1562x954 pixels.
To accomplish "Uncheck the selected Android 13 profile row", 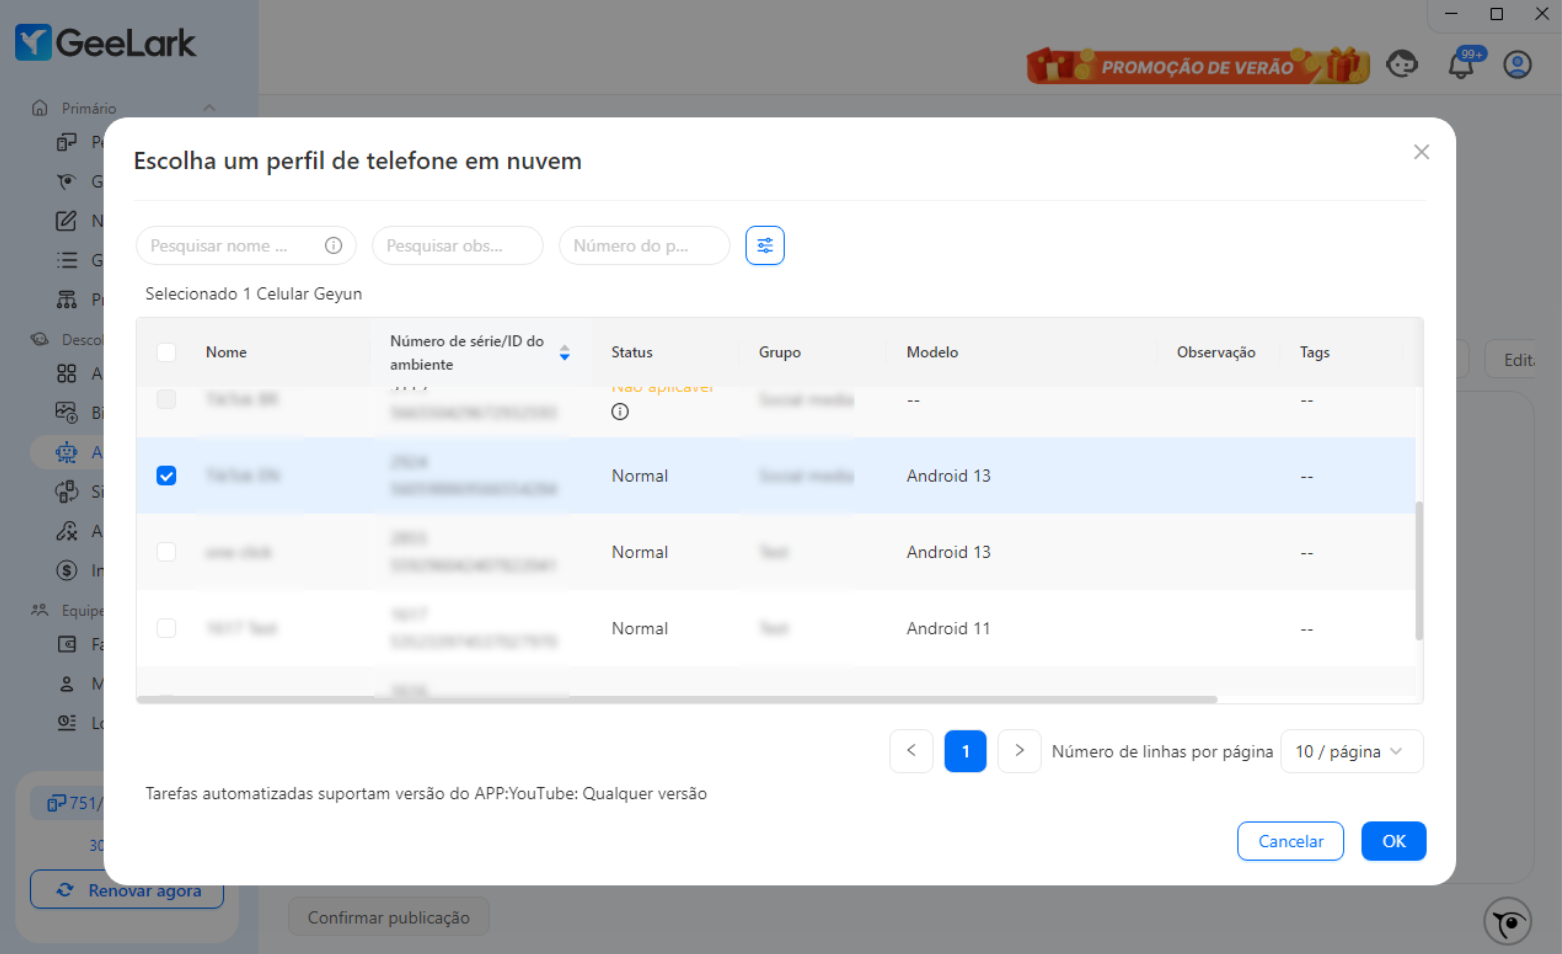I will tap(166, 476).
